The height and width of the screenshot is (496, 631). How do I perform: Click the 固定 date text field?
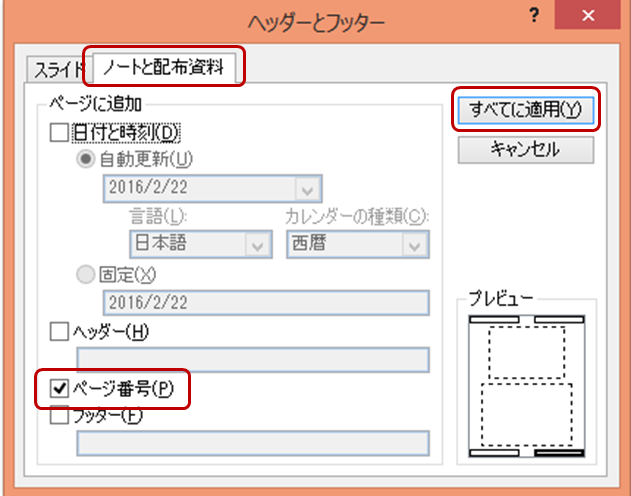pos(266,303)
